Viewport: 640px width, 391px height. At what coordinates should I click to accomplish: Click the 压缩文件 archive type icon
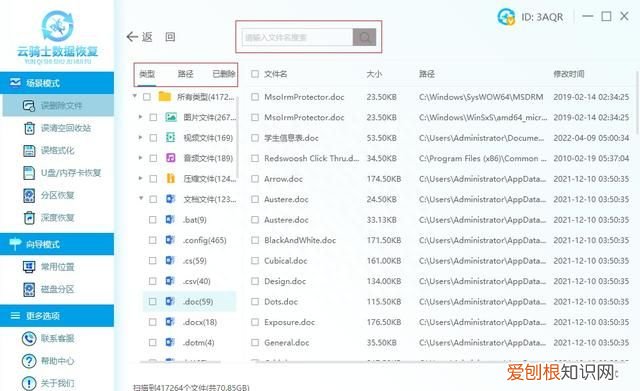(171, 178)
